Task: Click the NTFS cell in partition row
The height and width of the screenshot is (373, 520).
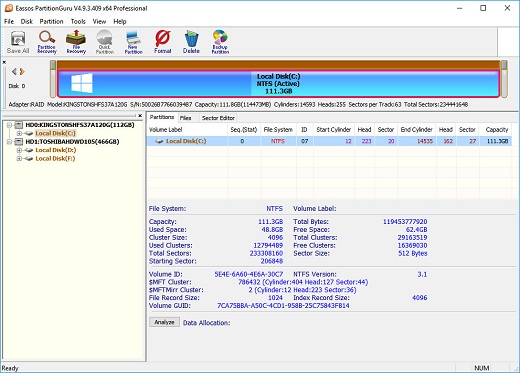Action: point(278,141)
